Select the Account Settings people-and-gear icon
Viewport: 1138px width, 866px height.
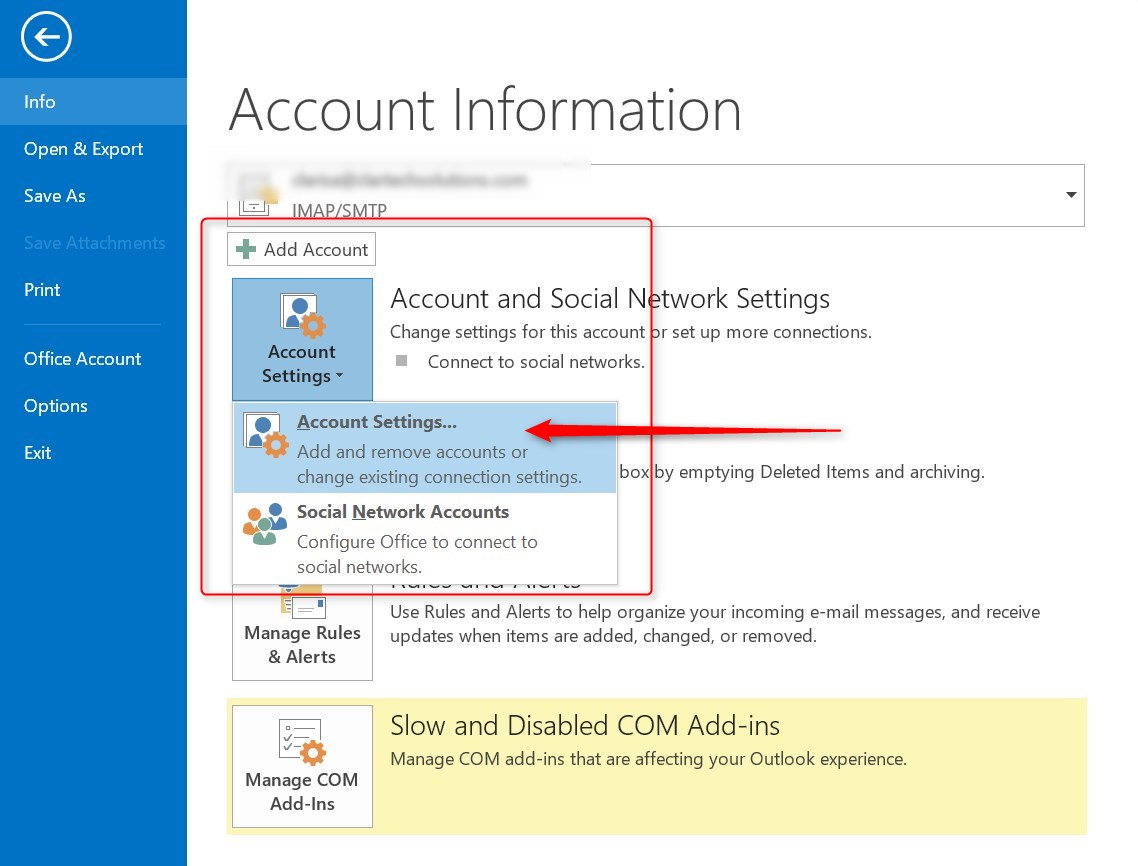click(x=302, y=314)
